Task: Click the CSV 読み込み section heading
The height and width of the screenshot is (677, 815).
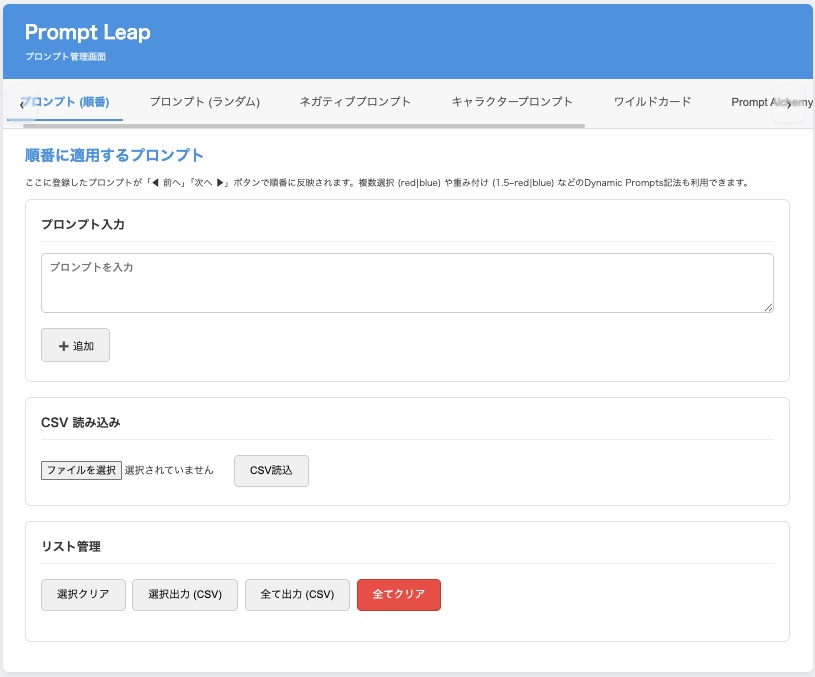Action: point(81,423)
